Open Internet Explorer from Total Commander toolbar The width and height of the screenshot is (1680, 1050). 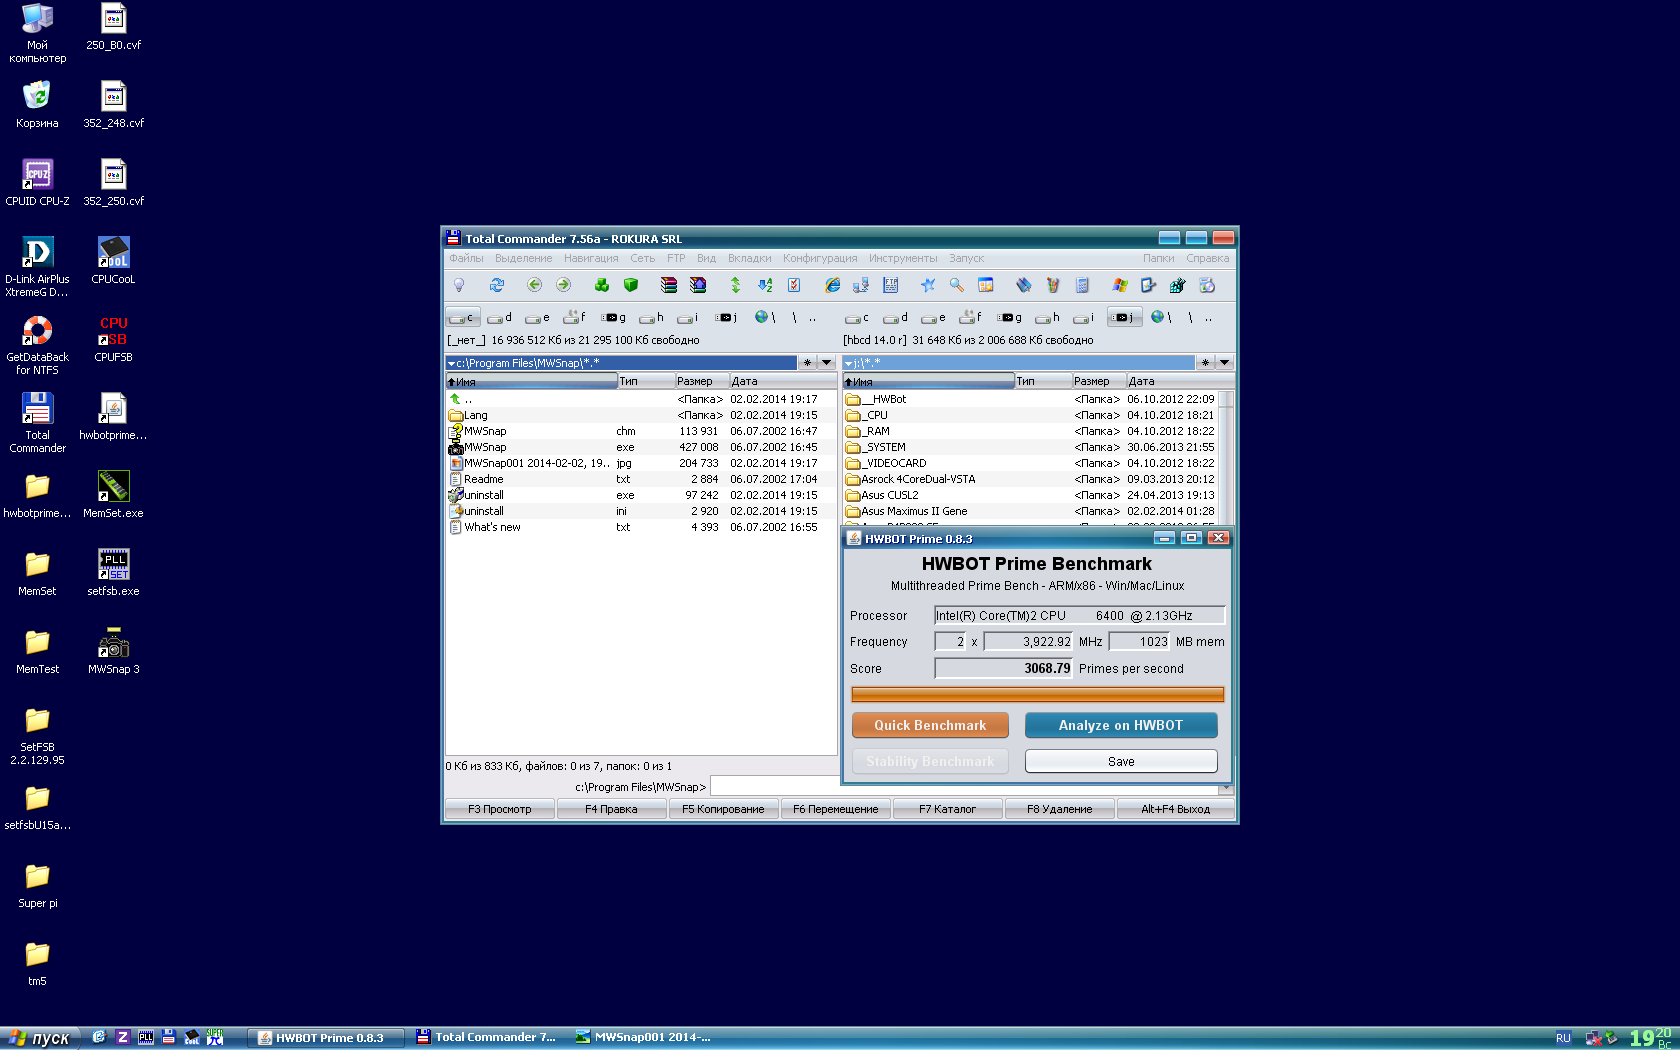[x=832, y=285]
